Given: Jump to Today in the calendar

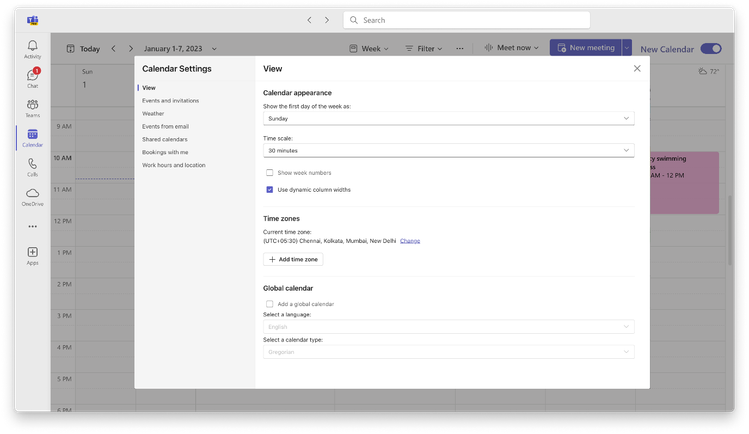Looking at the screenshot, I should click(83, 49).
